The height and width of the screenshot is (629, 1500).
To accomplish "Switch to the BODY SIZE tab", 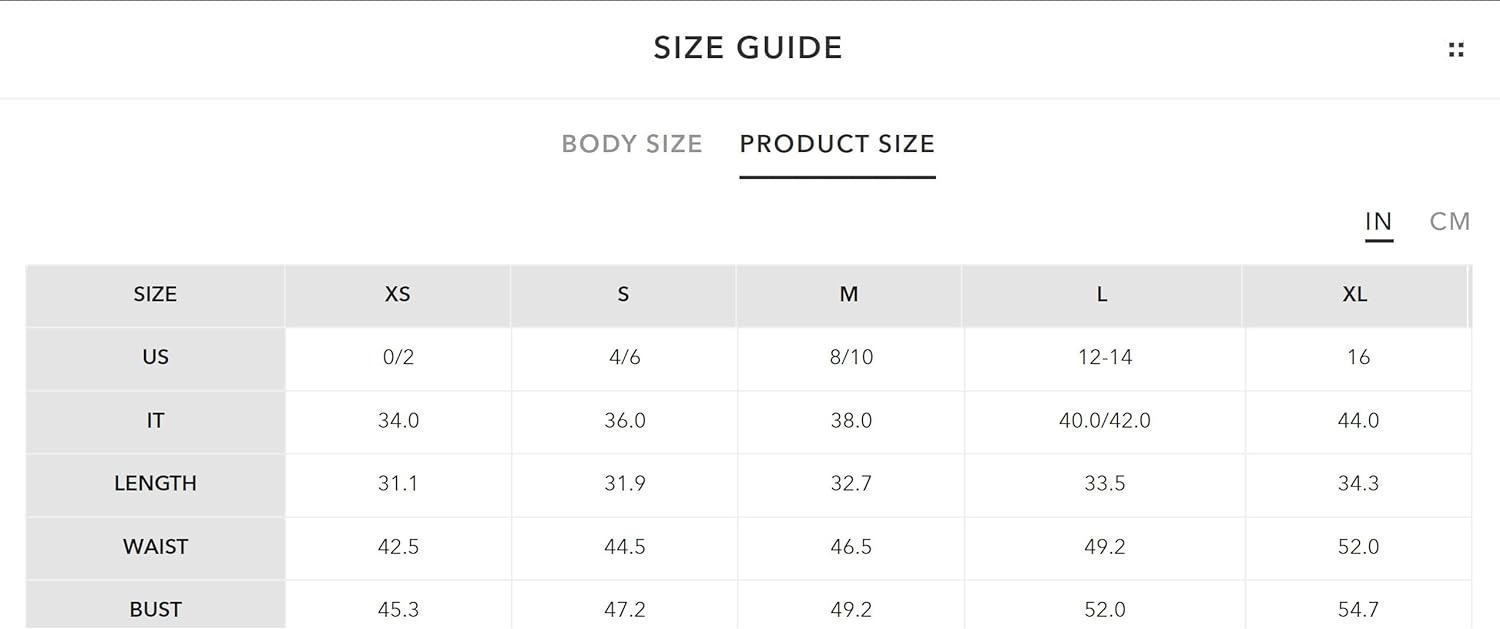I will click(x=632, y=144).
